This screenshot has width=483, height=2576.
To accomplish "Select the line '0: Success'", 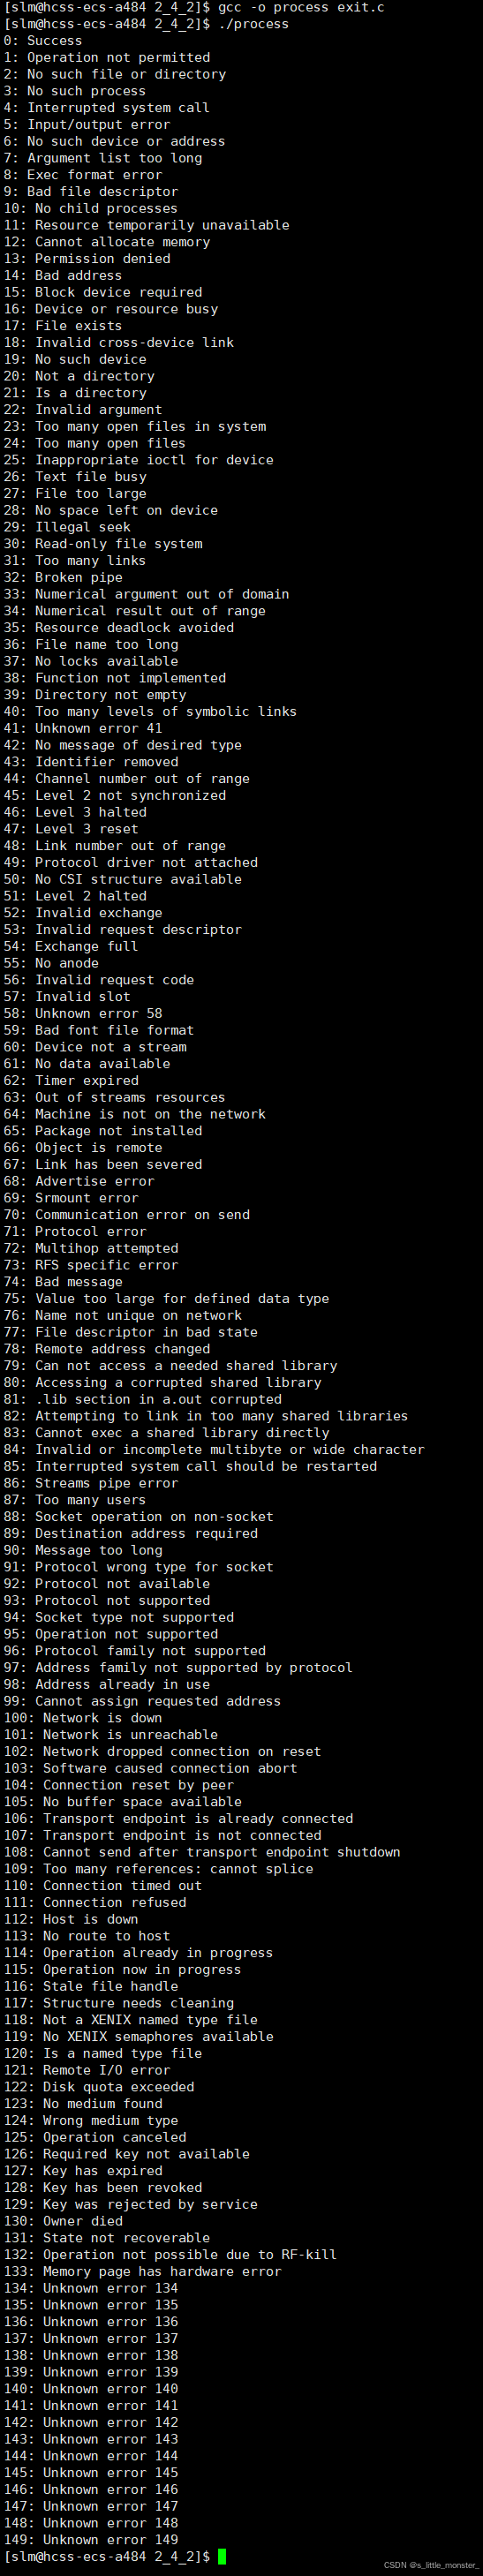I will point(43,41).
